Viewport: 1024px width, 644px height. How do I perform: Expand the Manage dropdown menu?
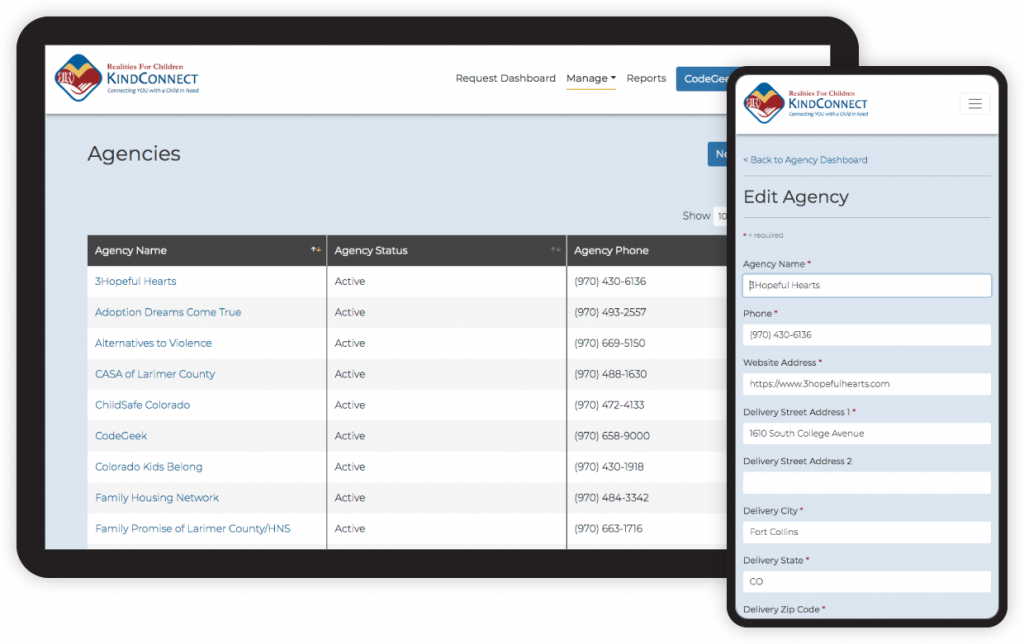pos(590,78)
